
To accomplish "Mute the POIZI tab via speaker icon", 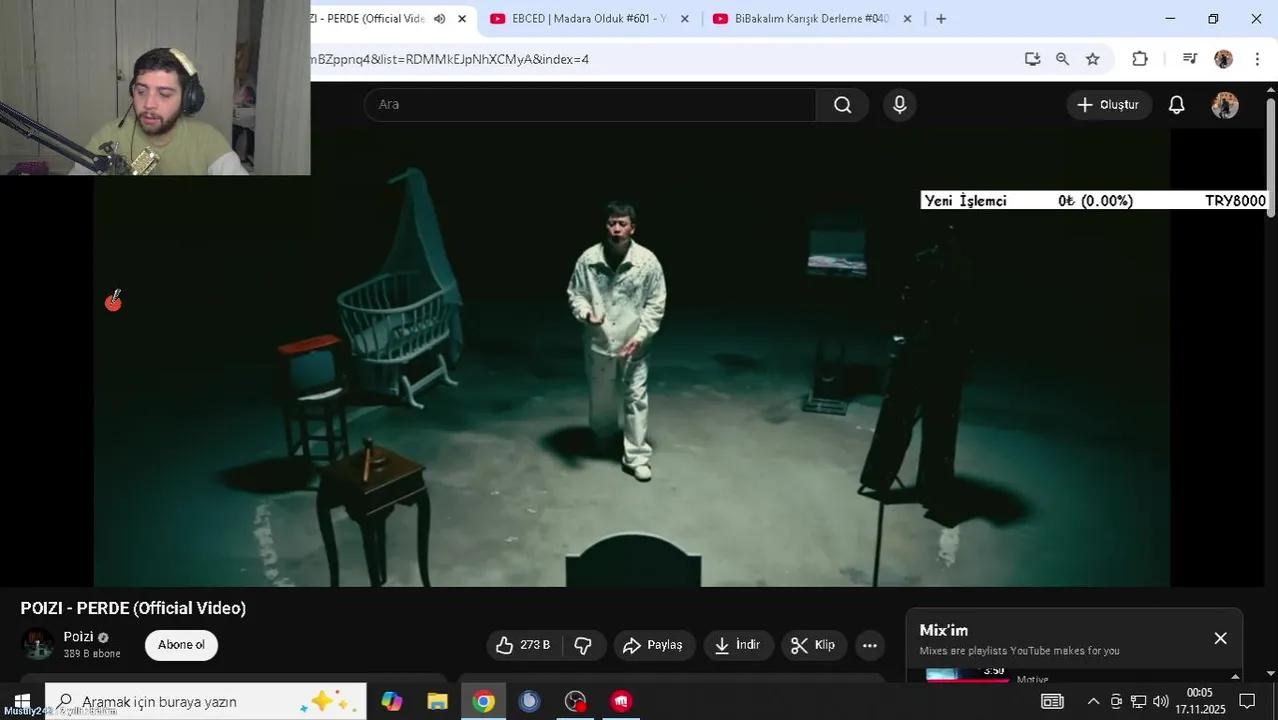I will tap(439, 19).
